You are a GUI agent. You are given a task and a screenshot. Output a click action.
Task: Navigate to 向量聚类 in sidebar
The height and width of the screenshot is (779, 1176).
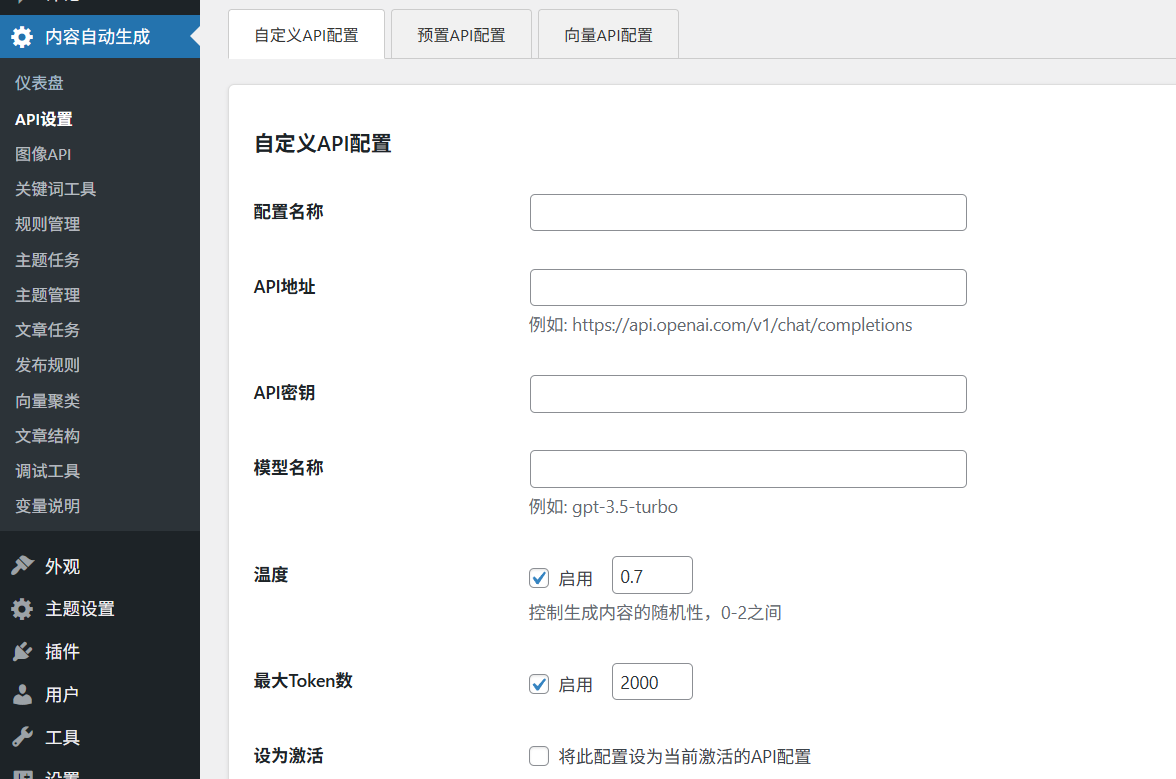[47, 401]
